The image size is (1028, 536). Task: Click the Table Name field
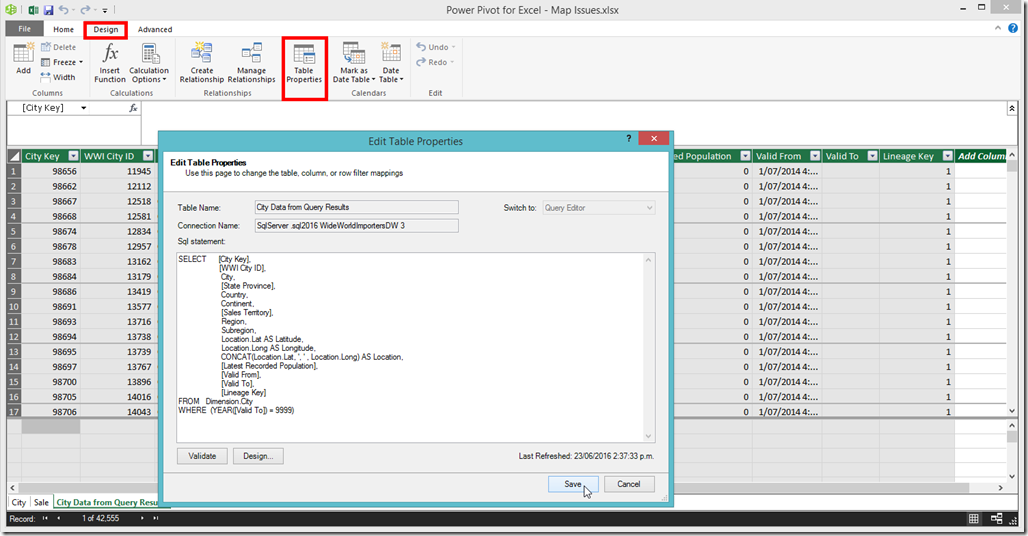click(x=357, y=207)
